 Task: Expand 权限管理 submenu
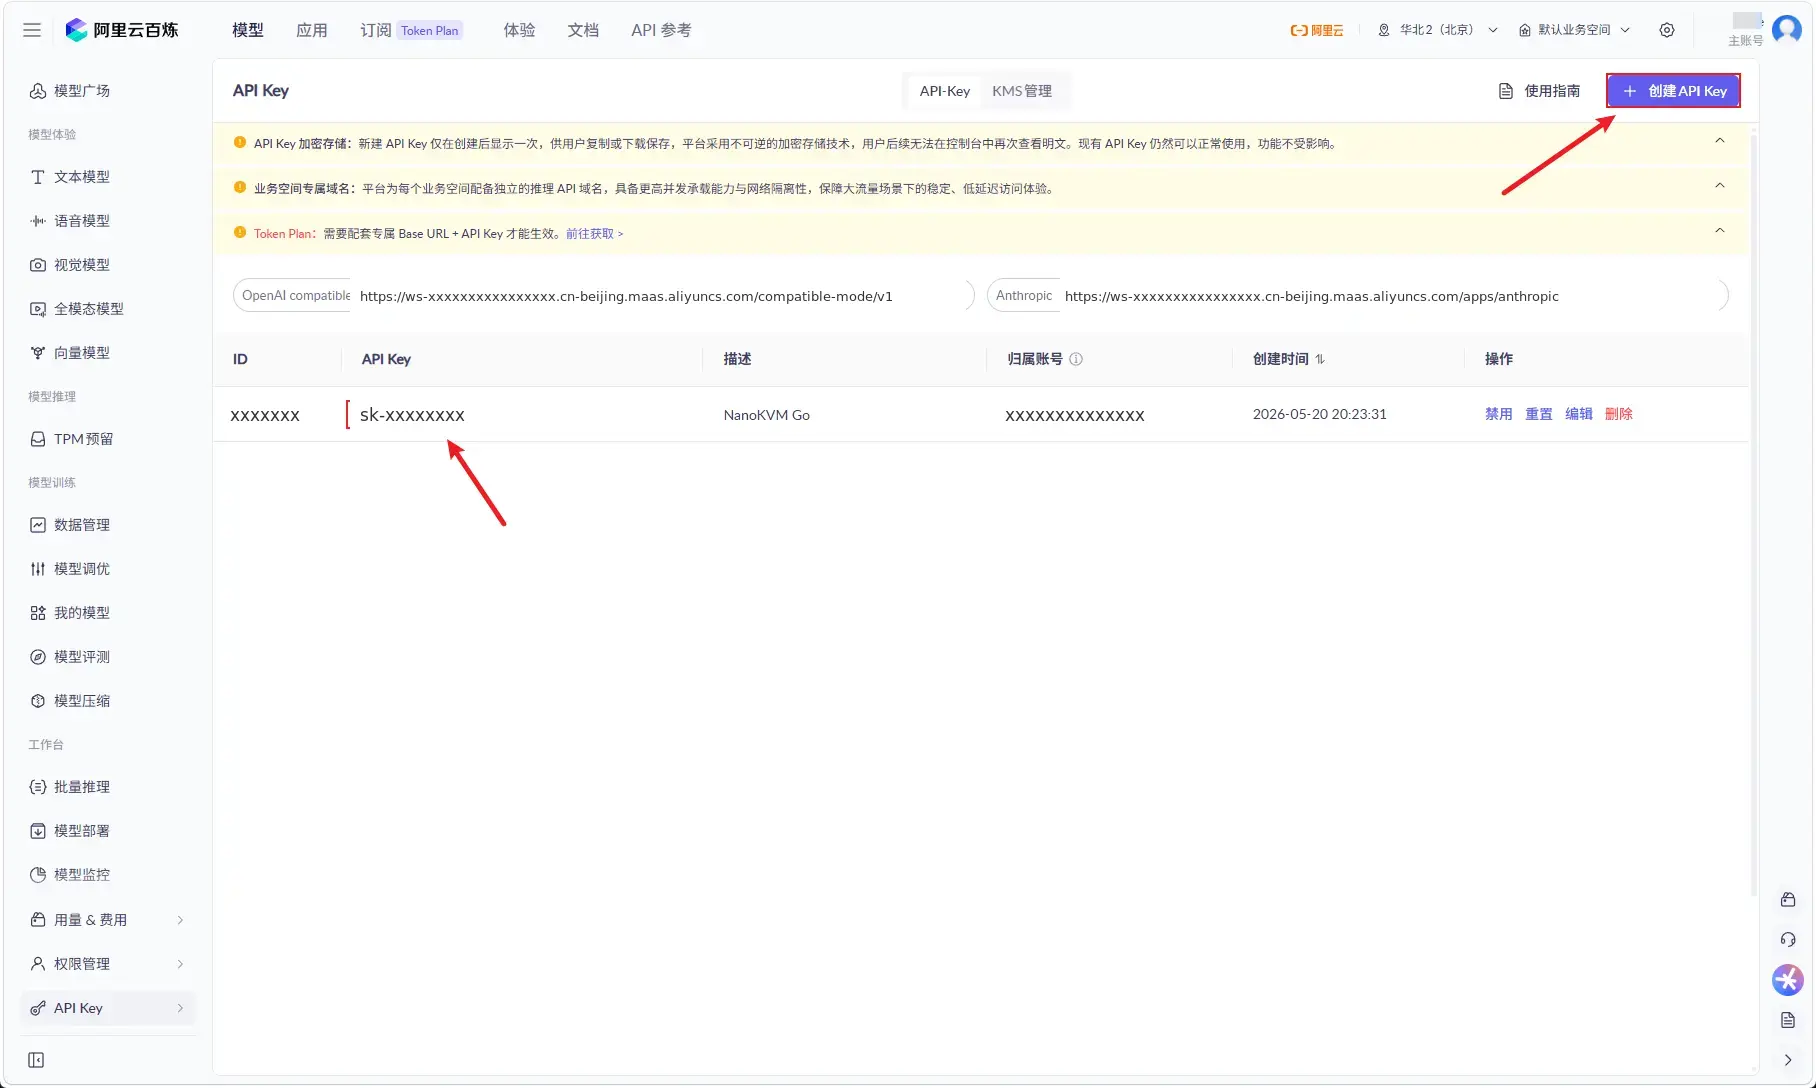(x=180, y=964)
